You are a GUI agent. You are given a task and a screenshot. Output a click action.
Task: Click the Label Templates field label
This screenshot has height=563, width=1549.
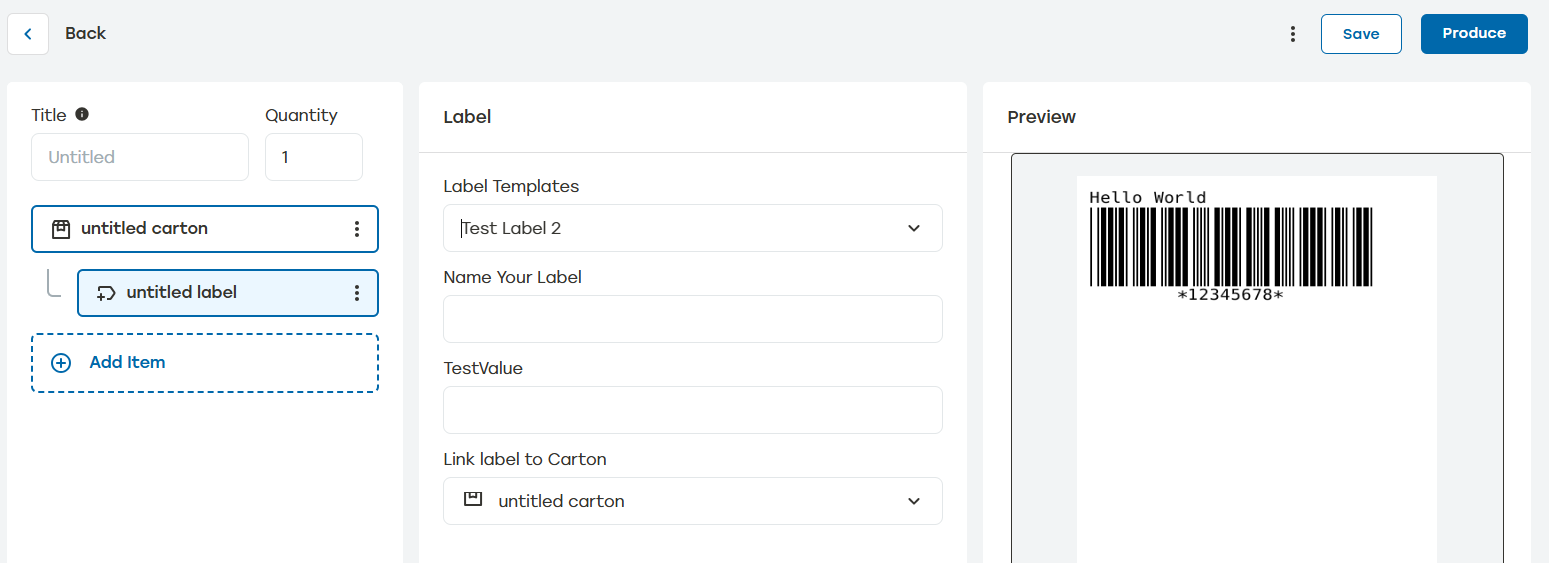pos(511,186)
